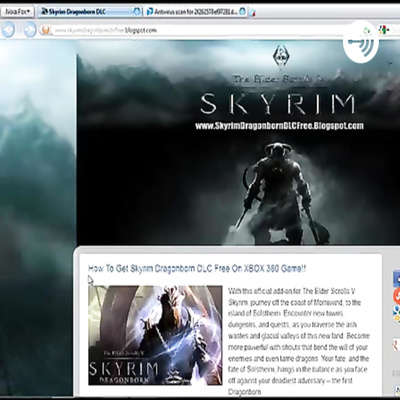Open the 'How To Get Skyrim Dragonborn DLC Free' post link
This screenshot has width=400, height=400.
tap(197, 269)
